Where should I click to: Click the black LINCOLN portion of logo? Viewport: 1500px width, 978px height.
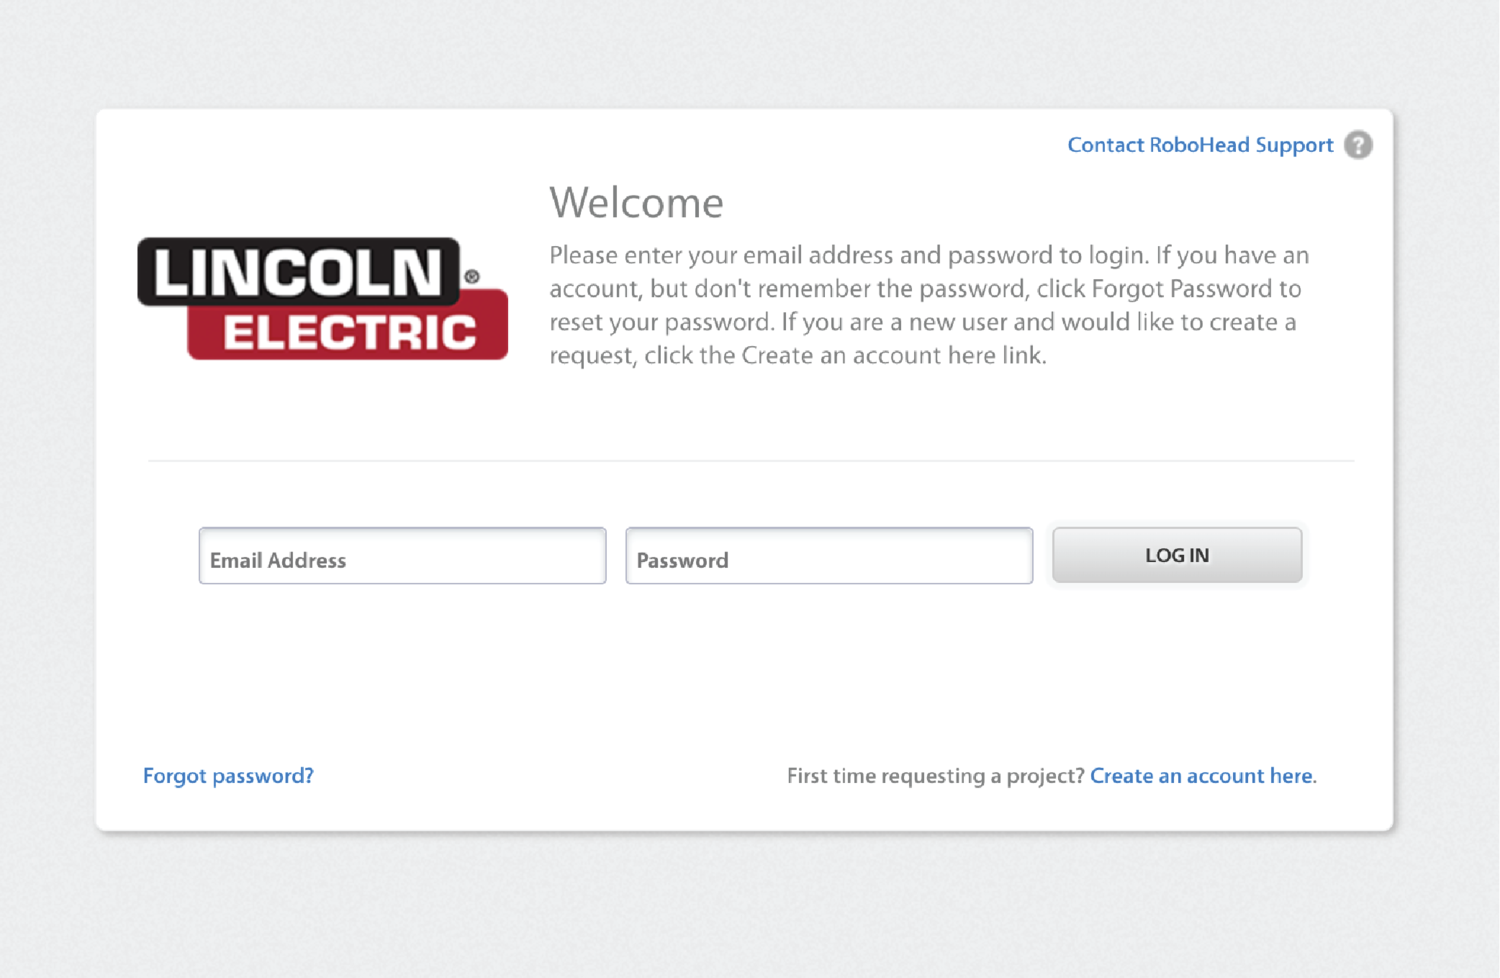point(298,271)
